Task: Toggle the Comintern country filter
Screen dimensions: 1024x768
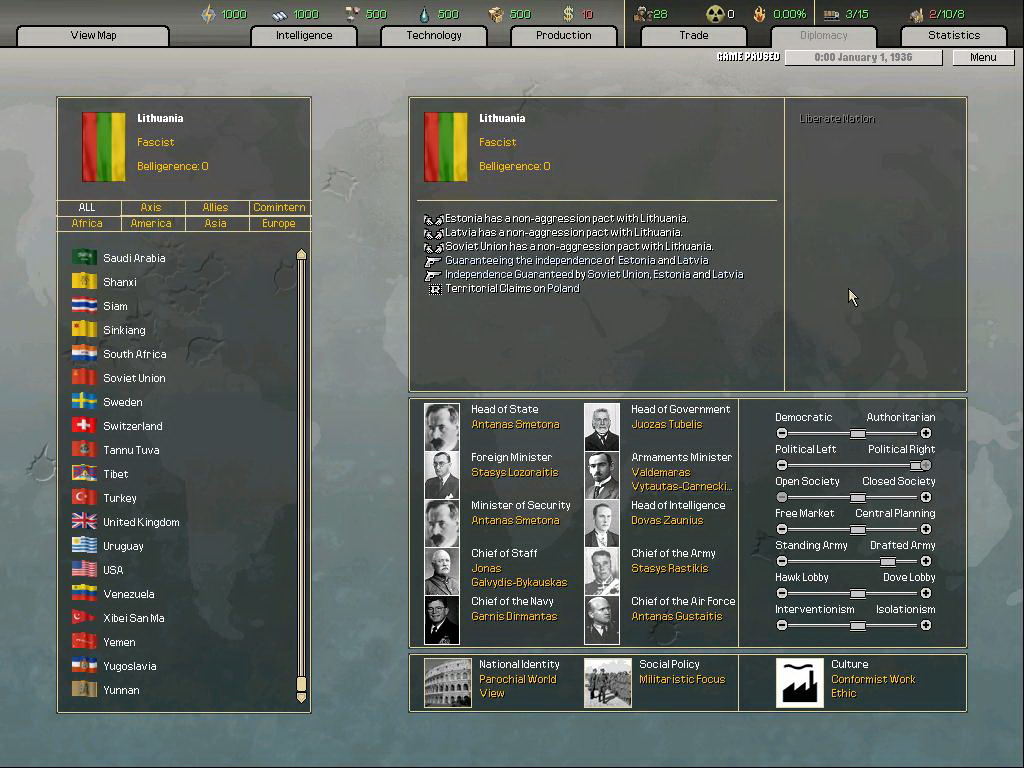Action: pyautogui.click(x=279, y=208)
